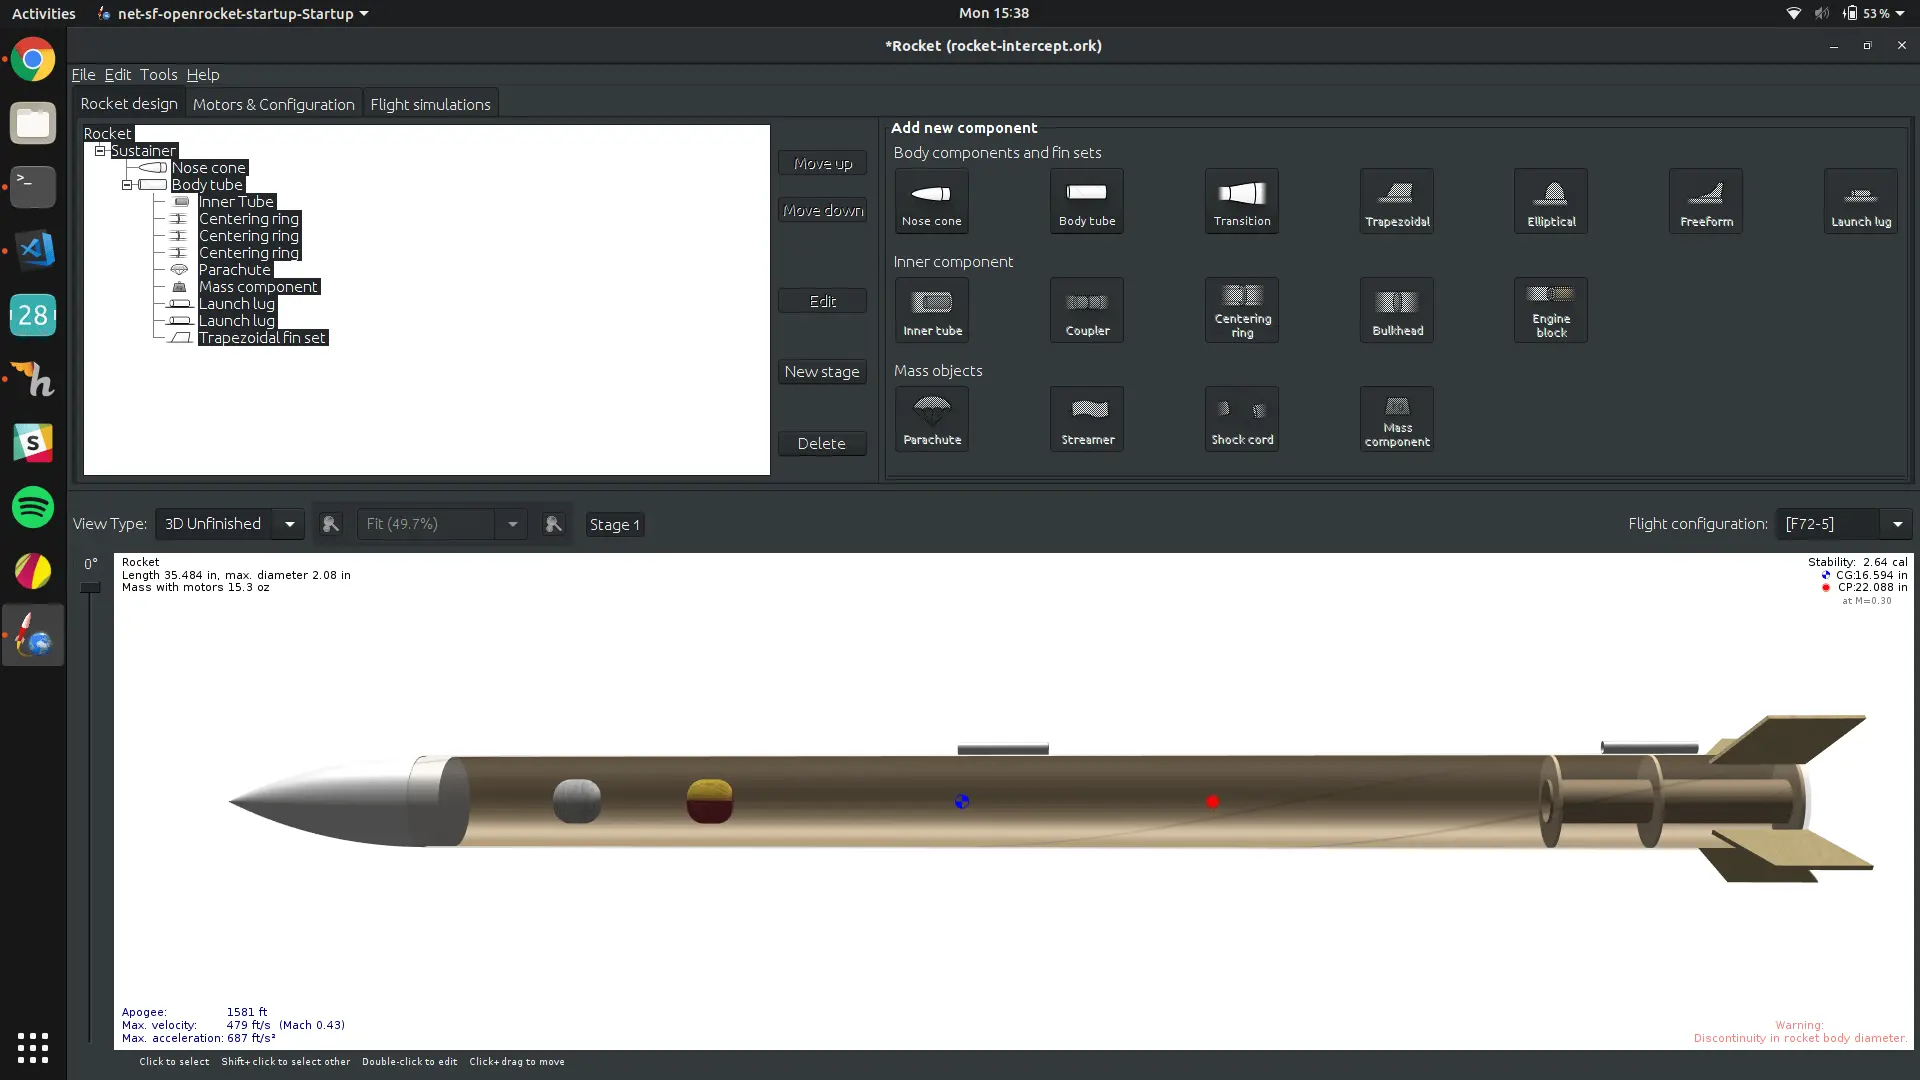Click the New stage button
Viewport: 1920px width, 1080px height.
822,371
